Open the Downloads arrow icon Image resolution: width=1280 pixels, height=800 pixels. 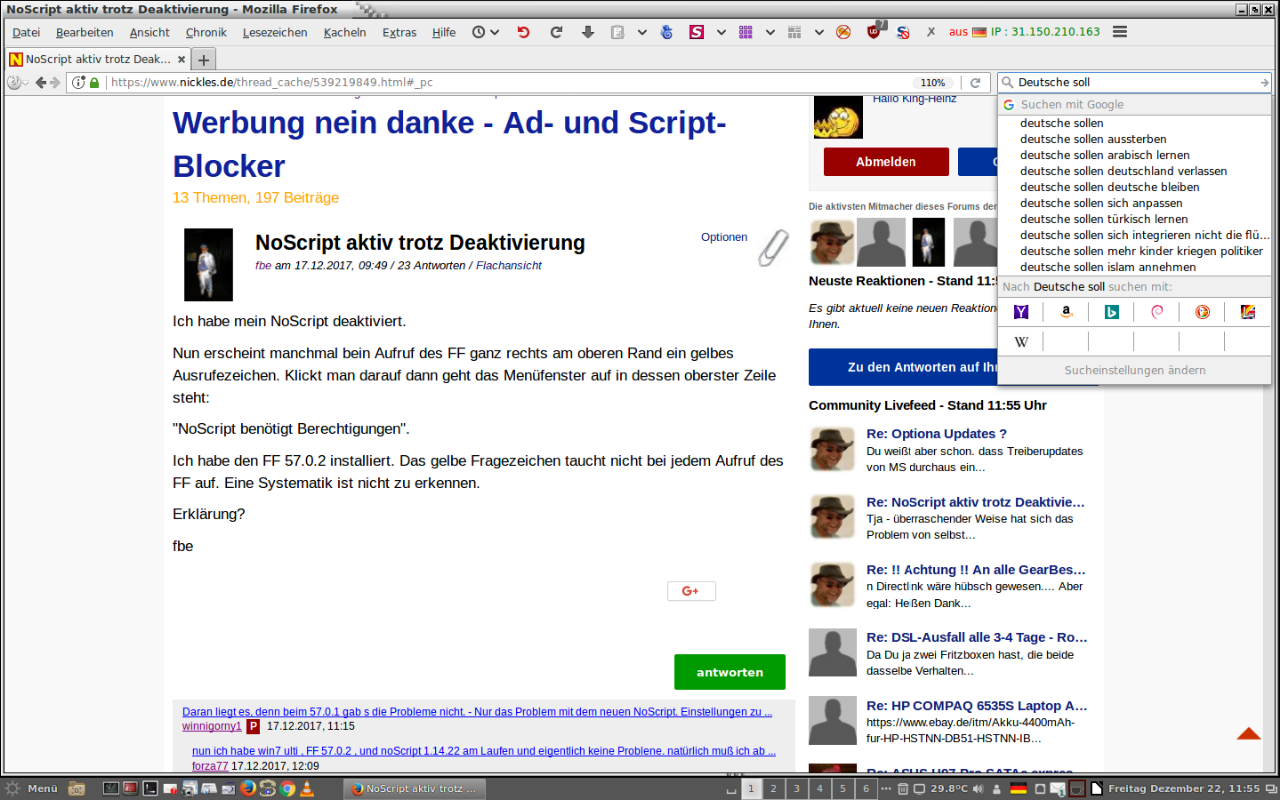pos(588,32)
